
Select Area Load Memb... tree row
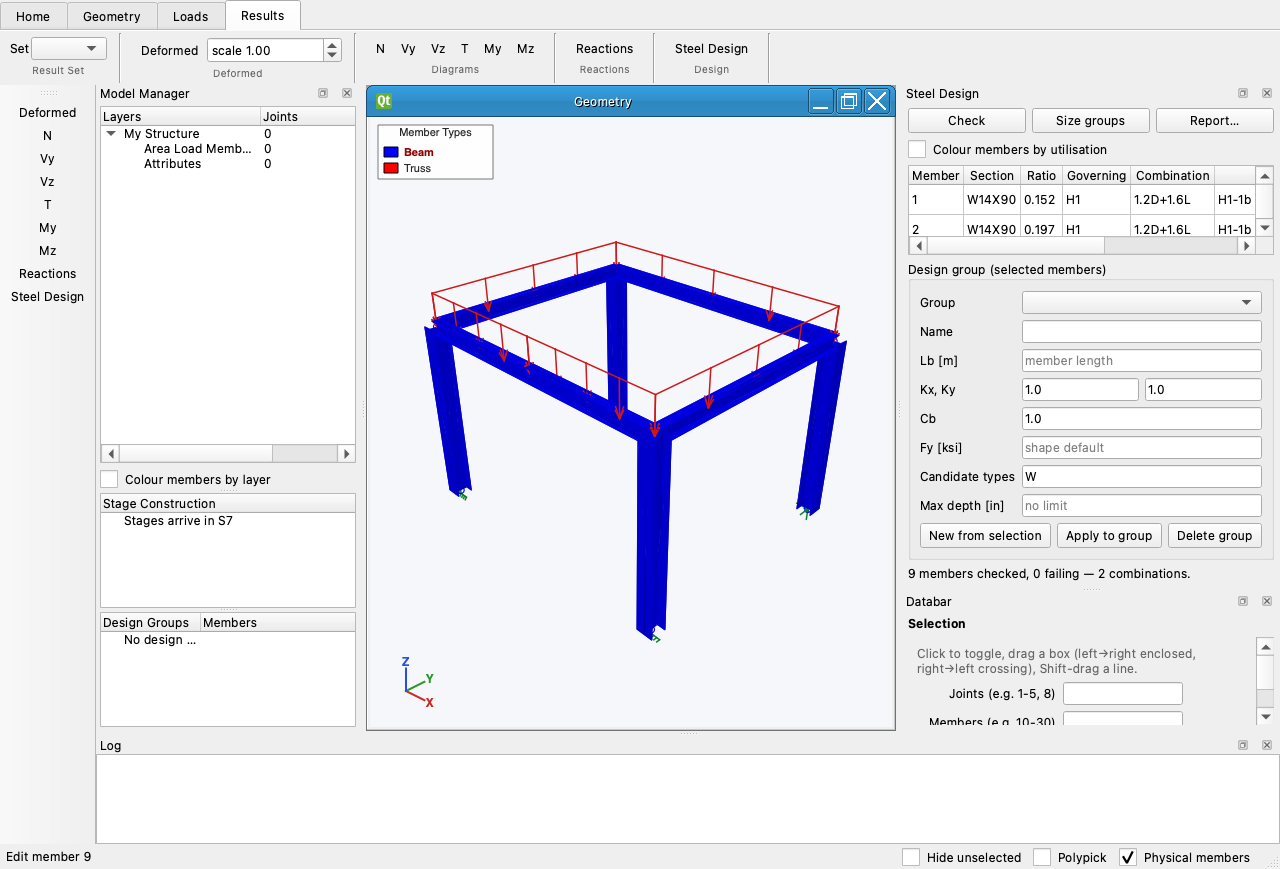click(x=228, y=149)
